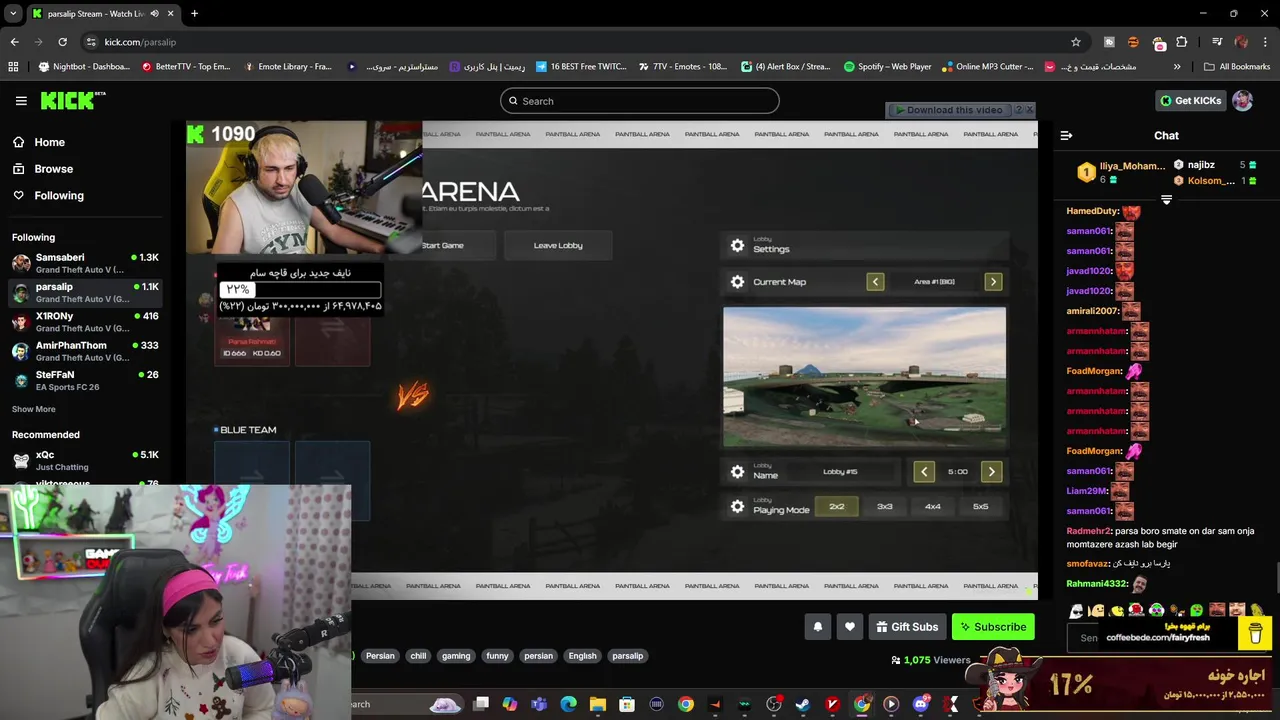This screenshot has width=1280, height=720.
Task: Open the Chrome apps grid in bookmarks bar
Action: [x=13, y=67]
